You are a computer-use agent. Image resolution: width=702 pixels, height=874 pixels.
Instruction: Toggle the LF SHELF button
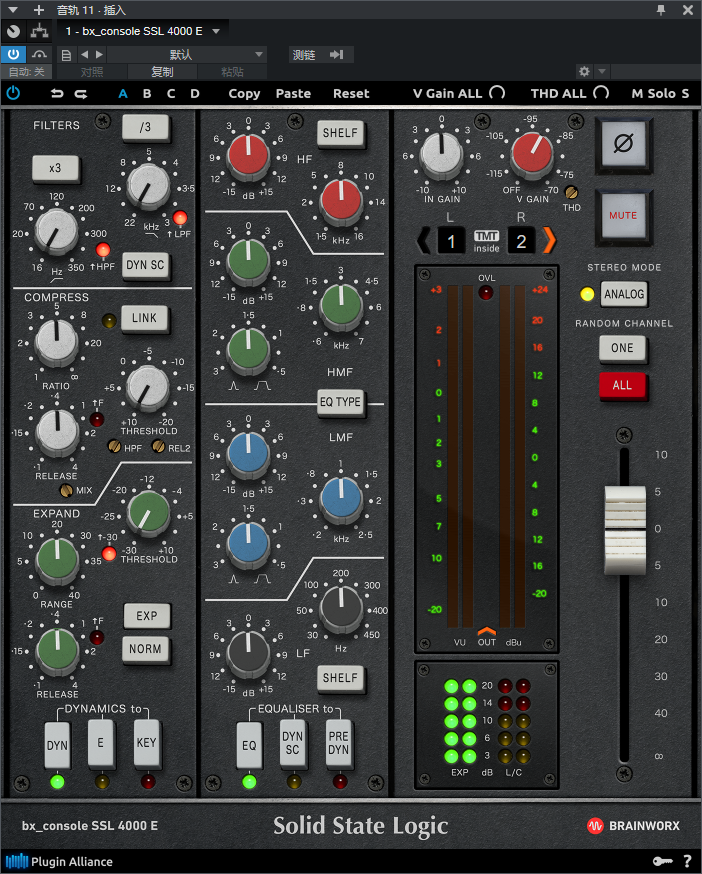click(340, 678)
